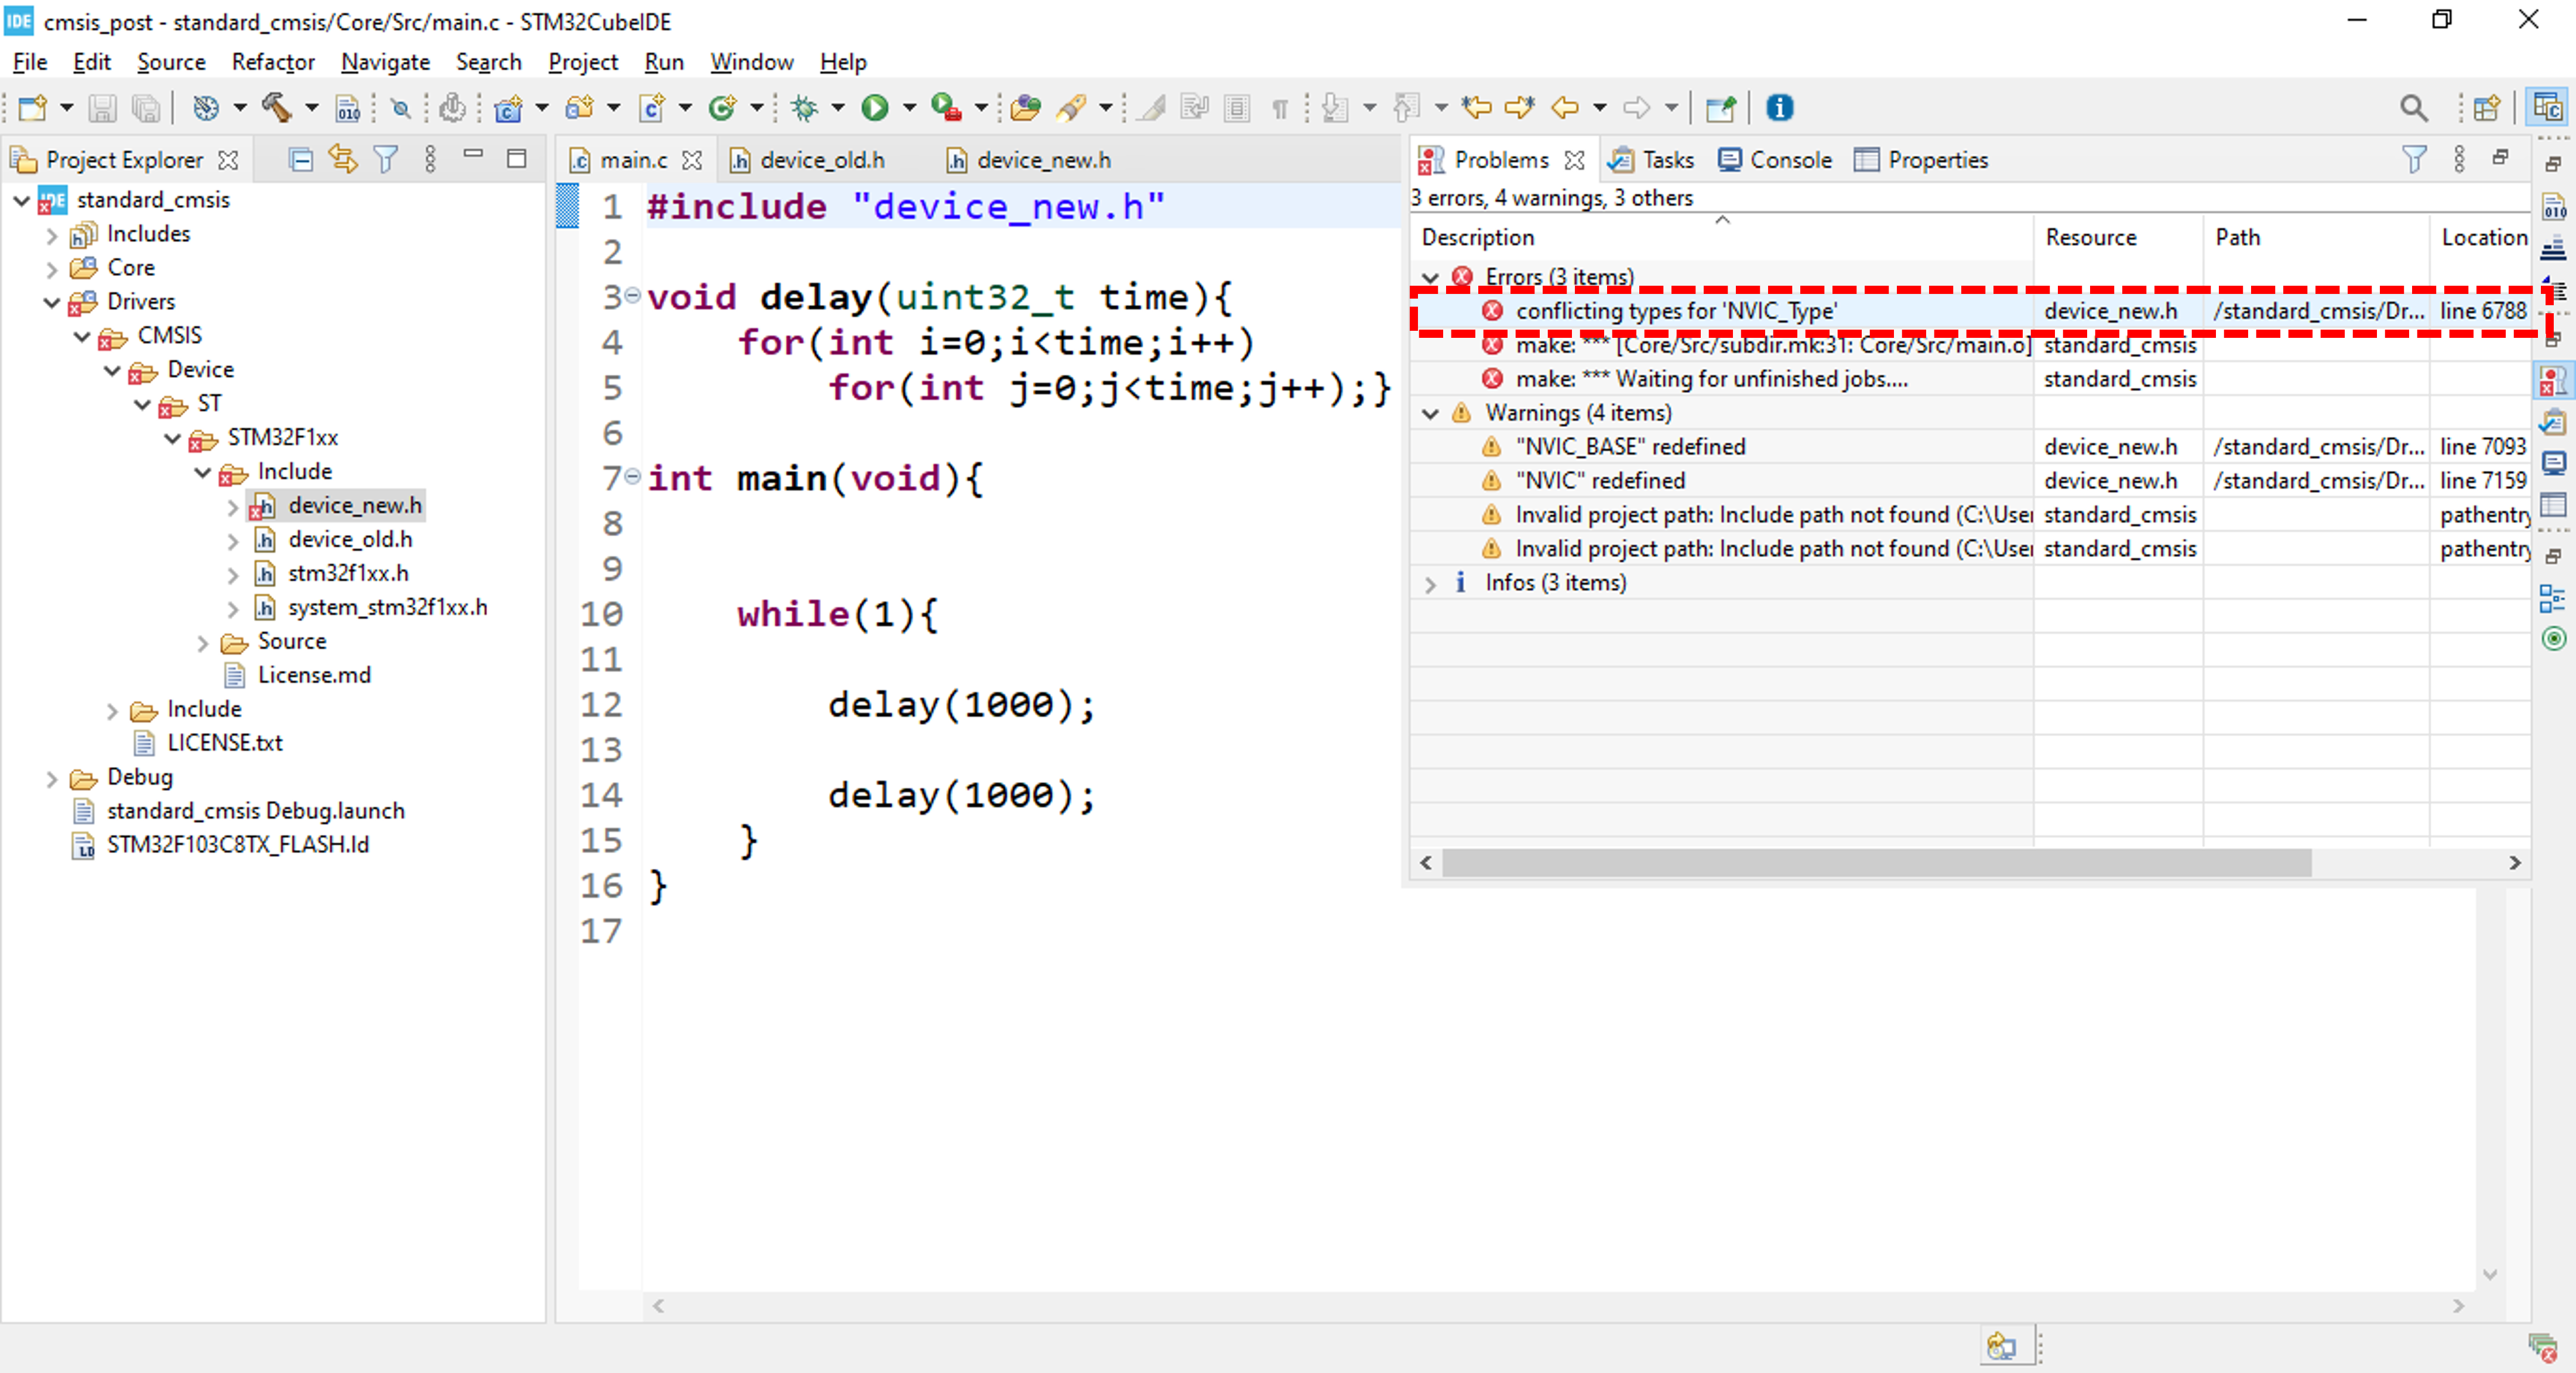Click the yellow Back navigation arrow
The height and width of the screenshot is (1373, 2576).
coord(1565,107)
